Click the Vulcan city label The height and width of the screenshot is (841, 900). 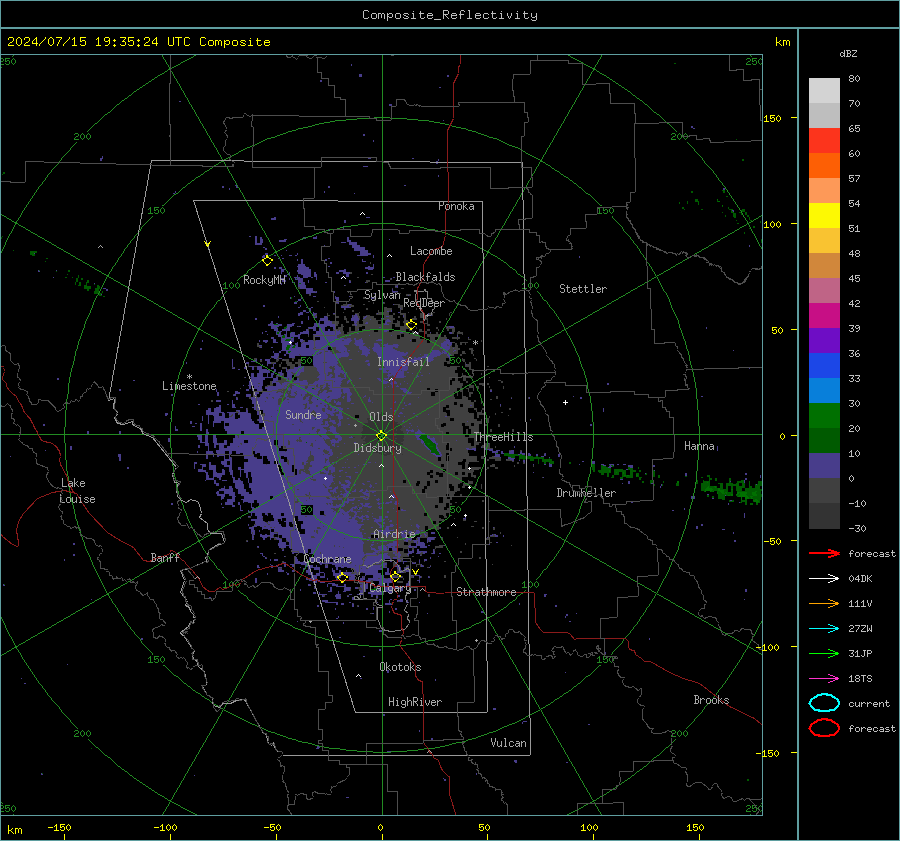coord(509,743)
